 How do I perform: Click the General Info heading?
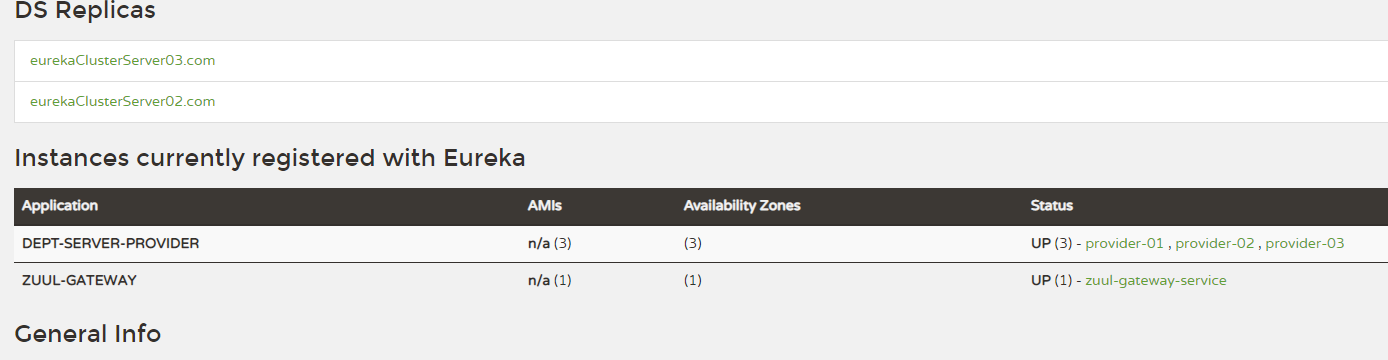coord(88,333)
